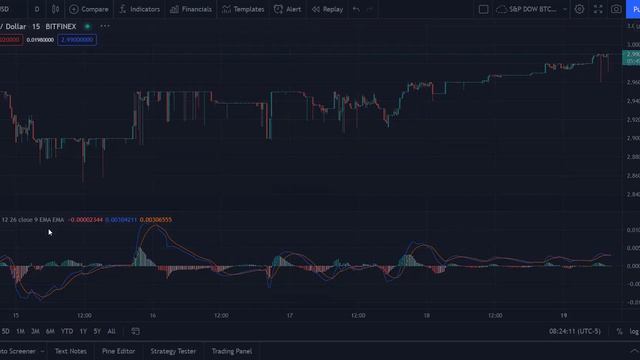The image size is (640, 360).
Task: Click the red sell price box
Action: (11, 40)
